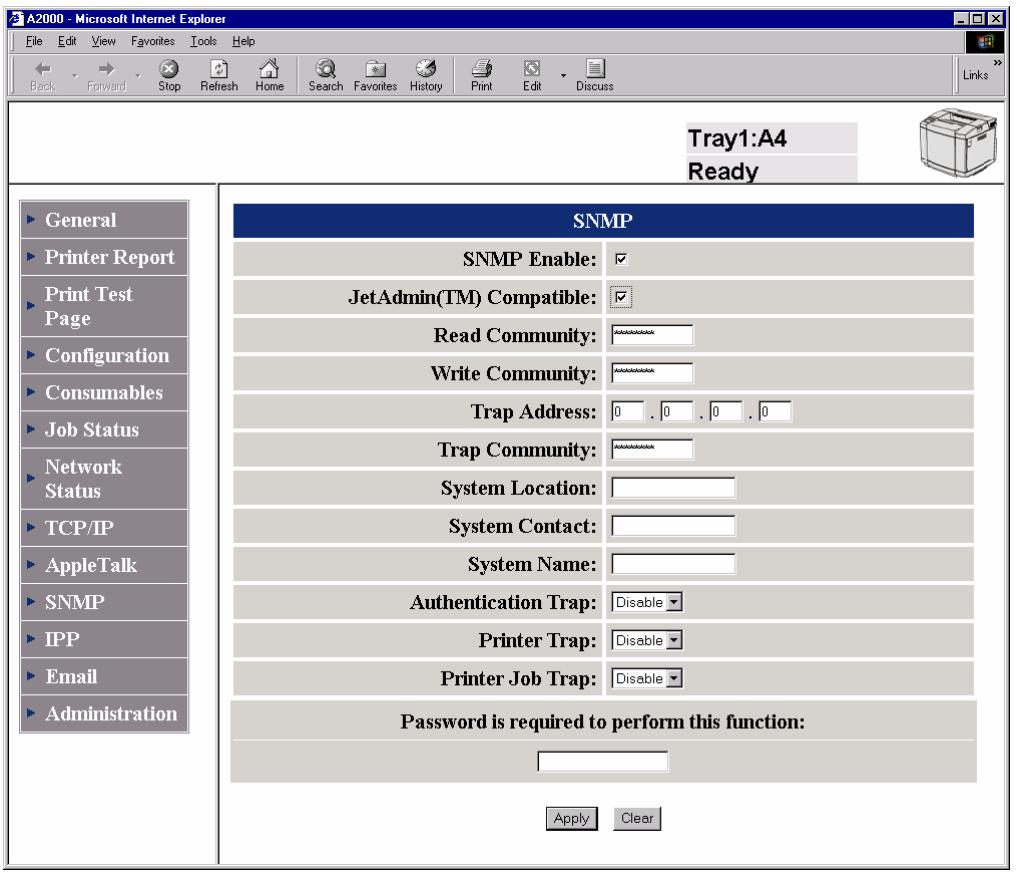The height and width of the screenshot is (873, 1017).
Task: Stop the page loading
Action: click(x=169, y=75)
